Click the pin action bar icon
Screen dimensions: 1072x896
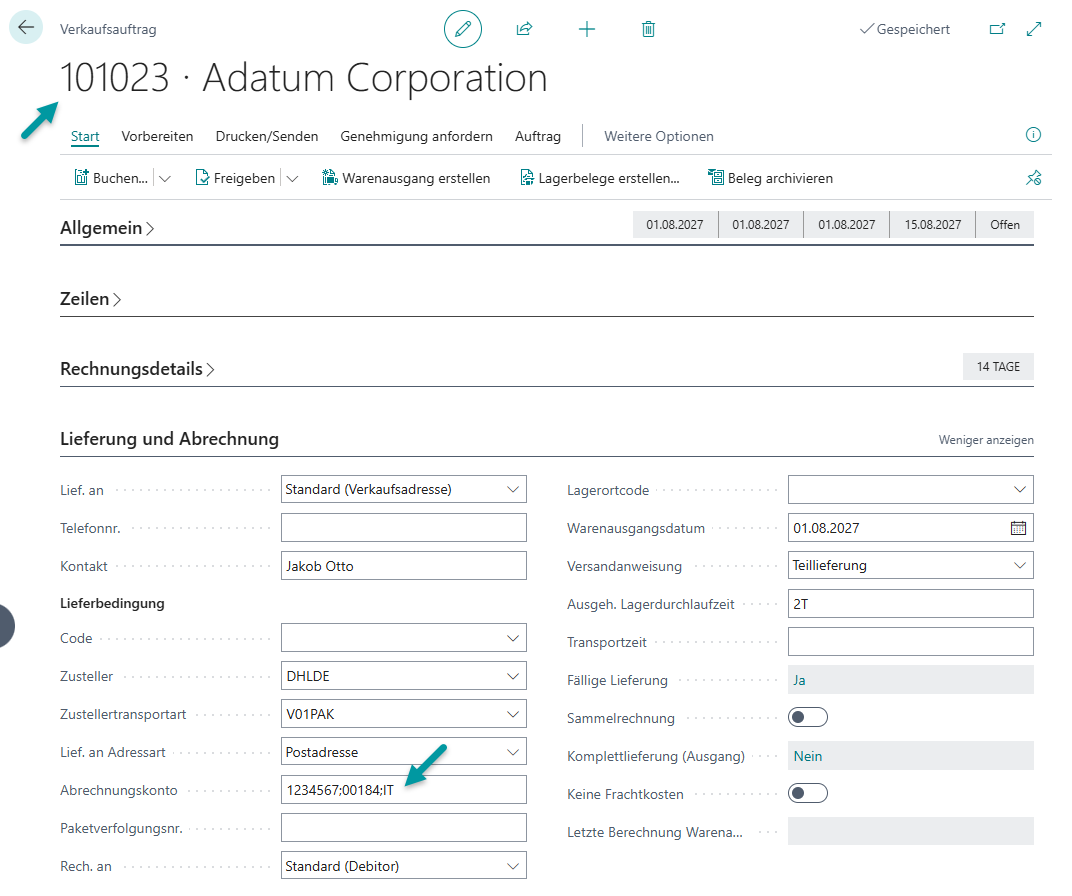tap(1033, 178)
